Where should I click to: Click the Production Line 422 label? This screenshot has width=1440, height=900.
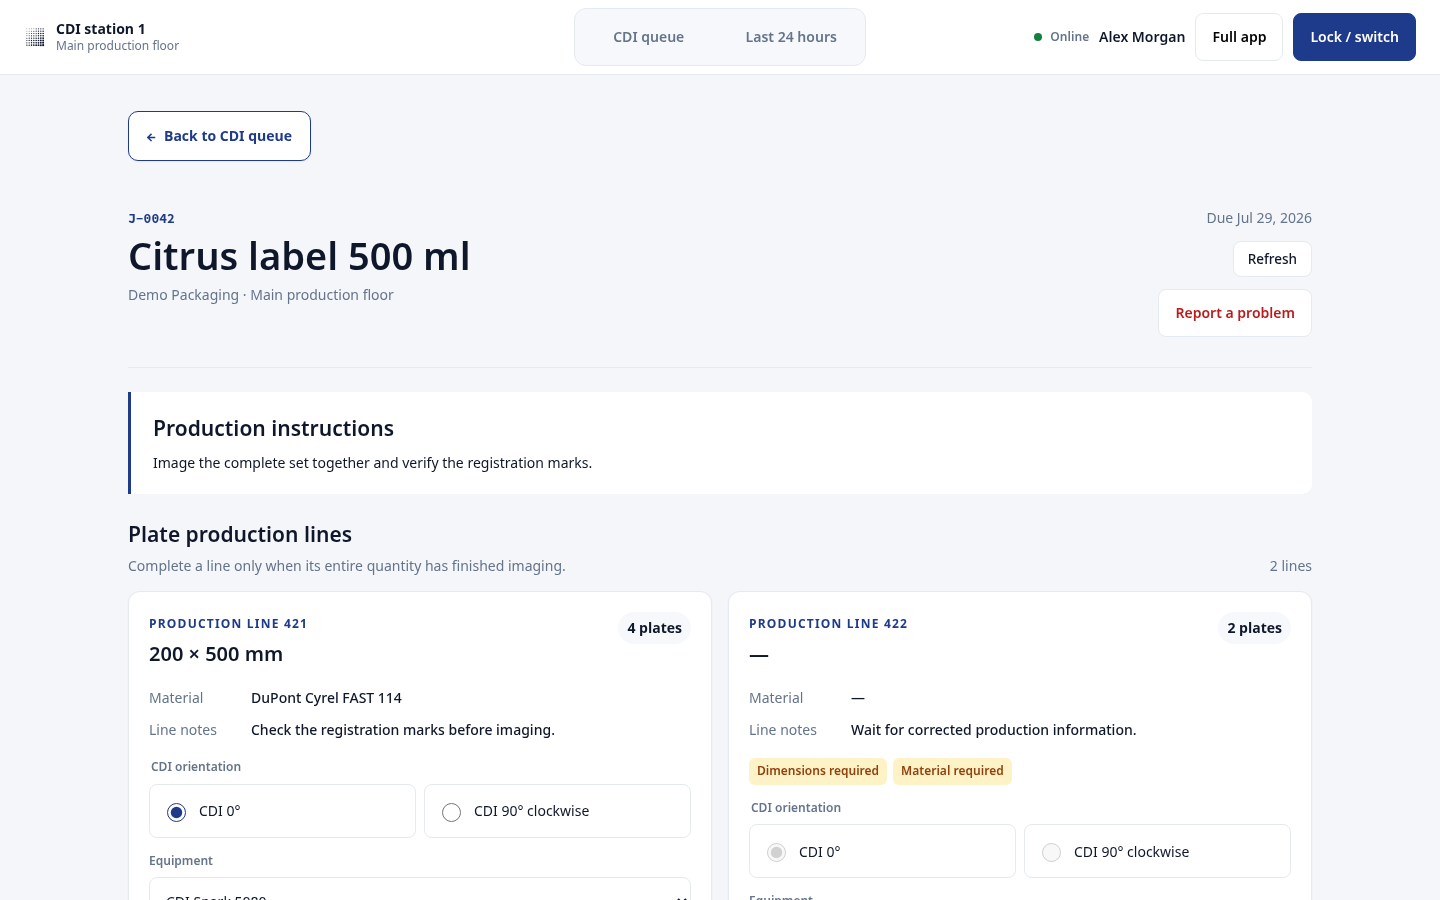click(x=828, y=623)
